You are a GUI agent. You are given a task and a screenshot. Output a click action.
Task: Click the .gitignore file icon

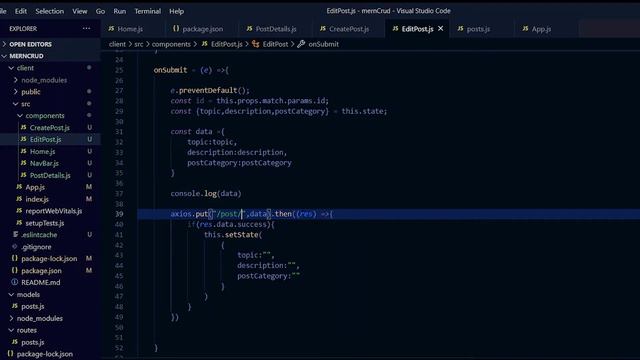pos(15,247)
